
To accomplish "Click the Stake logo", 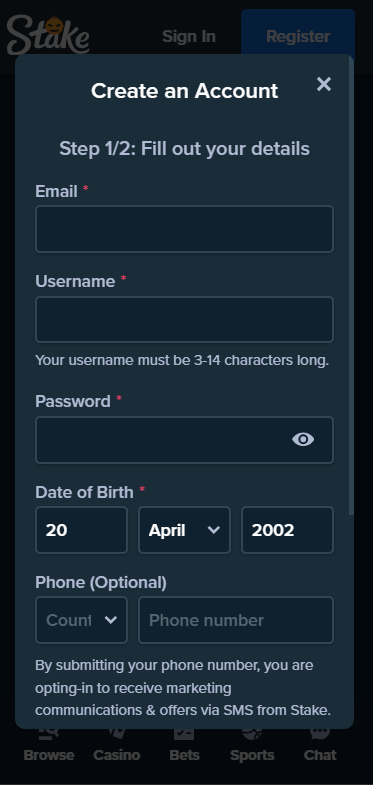I will coord(48,35).
